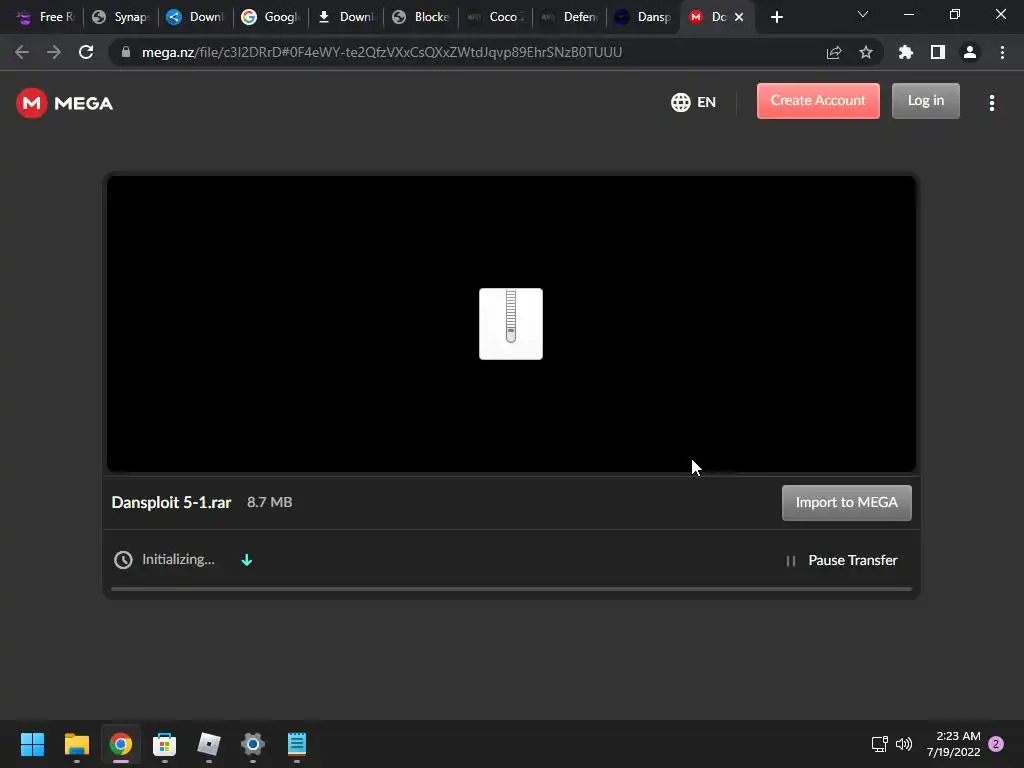Click the Import to MEGA button

pyautogui.click(x=846, y=502)
